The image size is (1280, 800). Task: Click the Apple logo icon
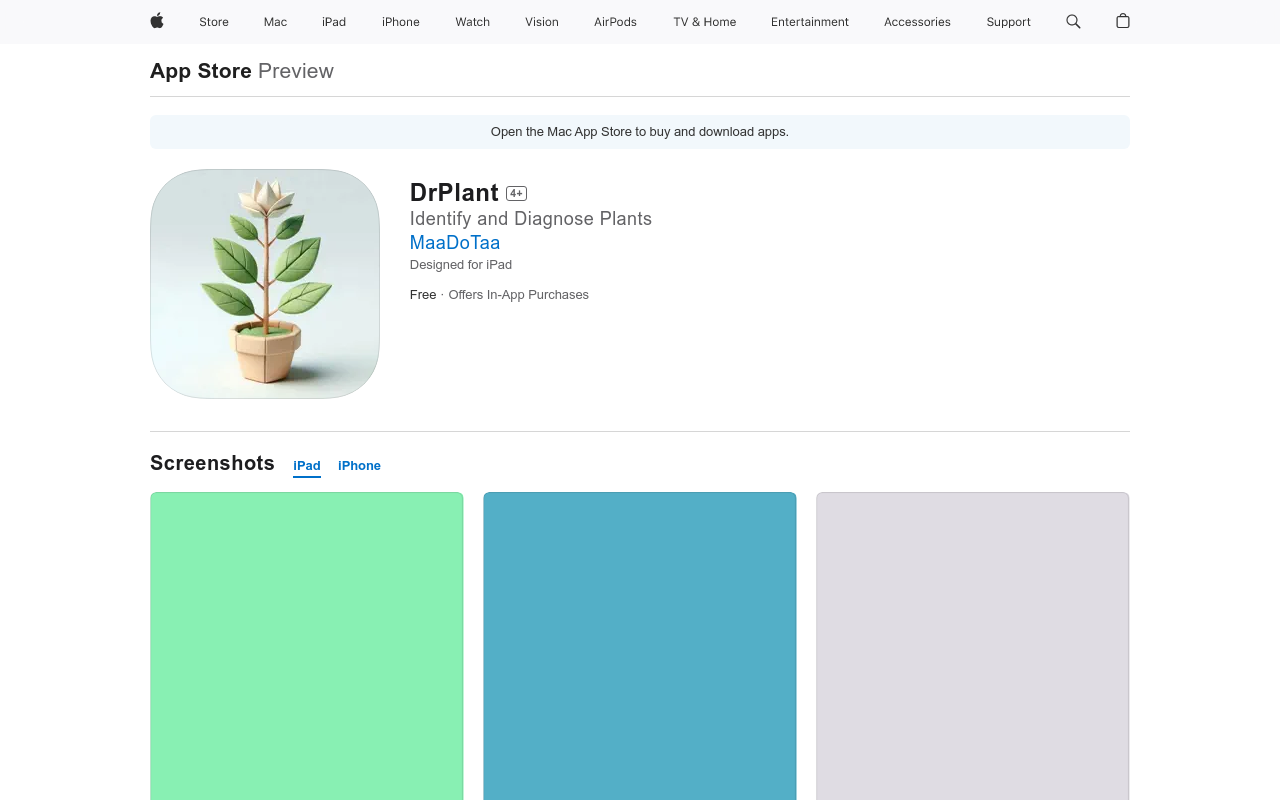[157, 21]
